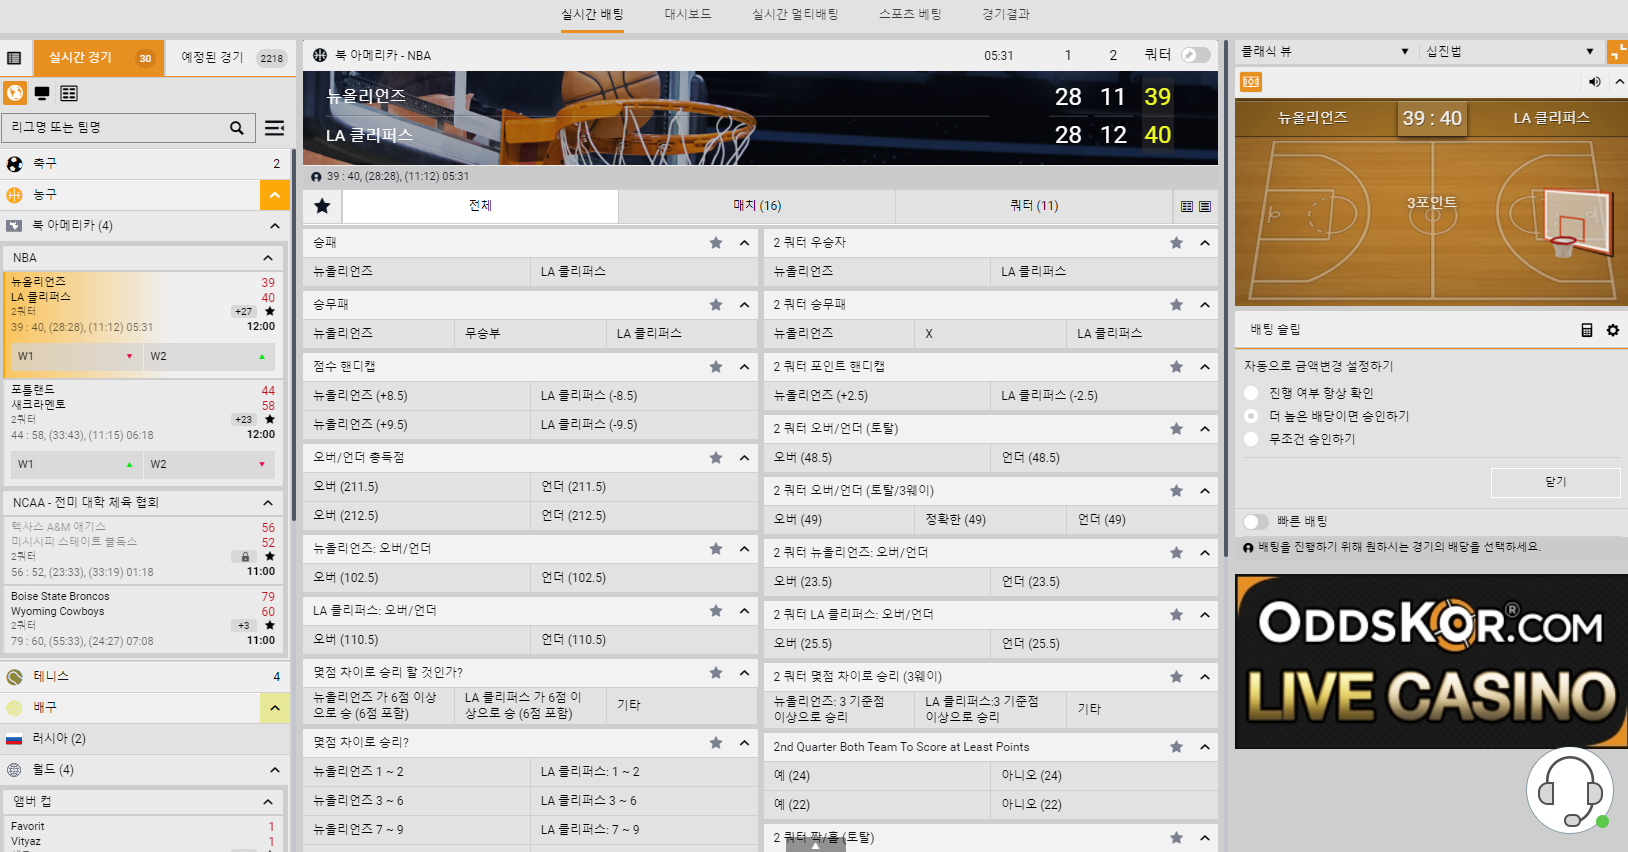Favorite the 포틀랜드 vs 새크라멘토 match star
Screen dimensions: 1628x852
tap(270, 420)
